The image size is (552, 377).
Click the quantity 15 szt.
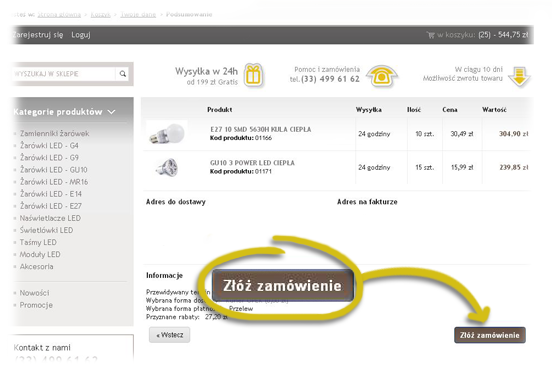point(425,168)
